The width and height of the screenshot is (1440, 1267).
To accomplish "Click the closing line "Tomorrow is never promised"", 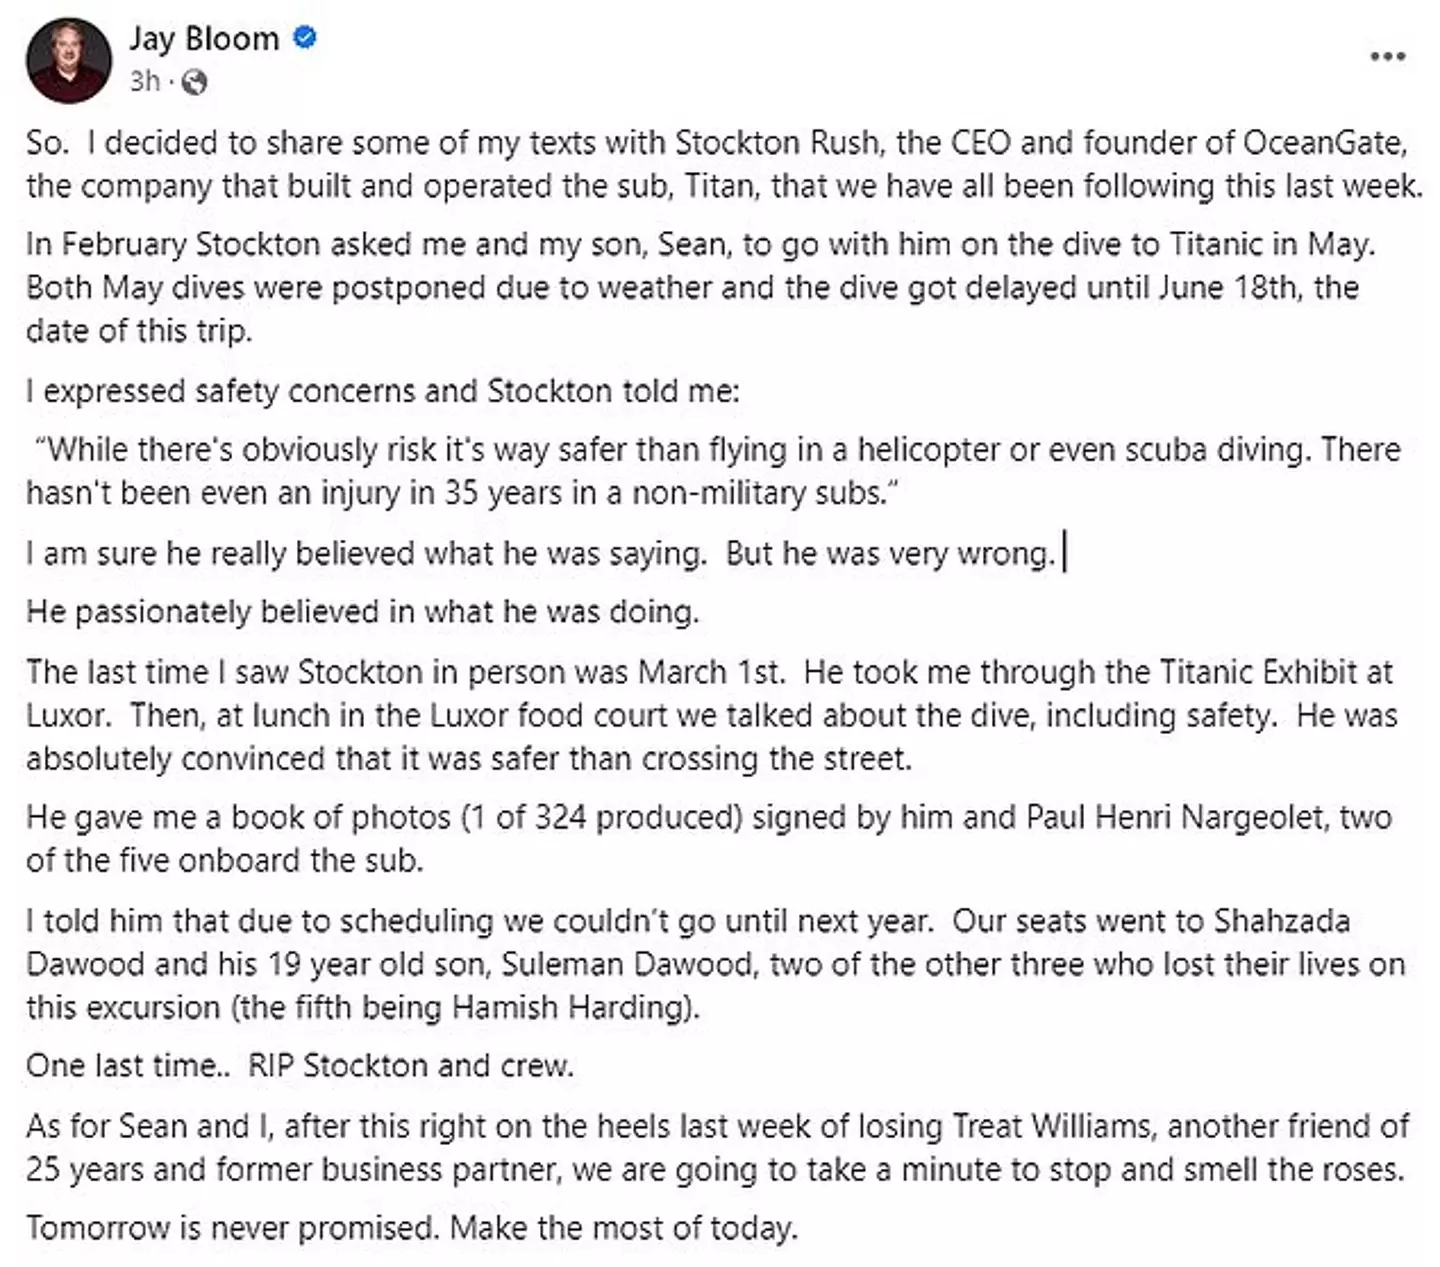I will click(231, 1226).
